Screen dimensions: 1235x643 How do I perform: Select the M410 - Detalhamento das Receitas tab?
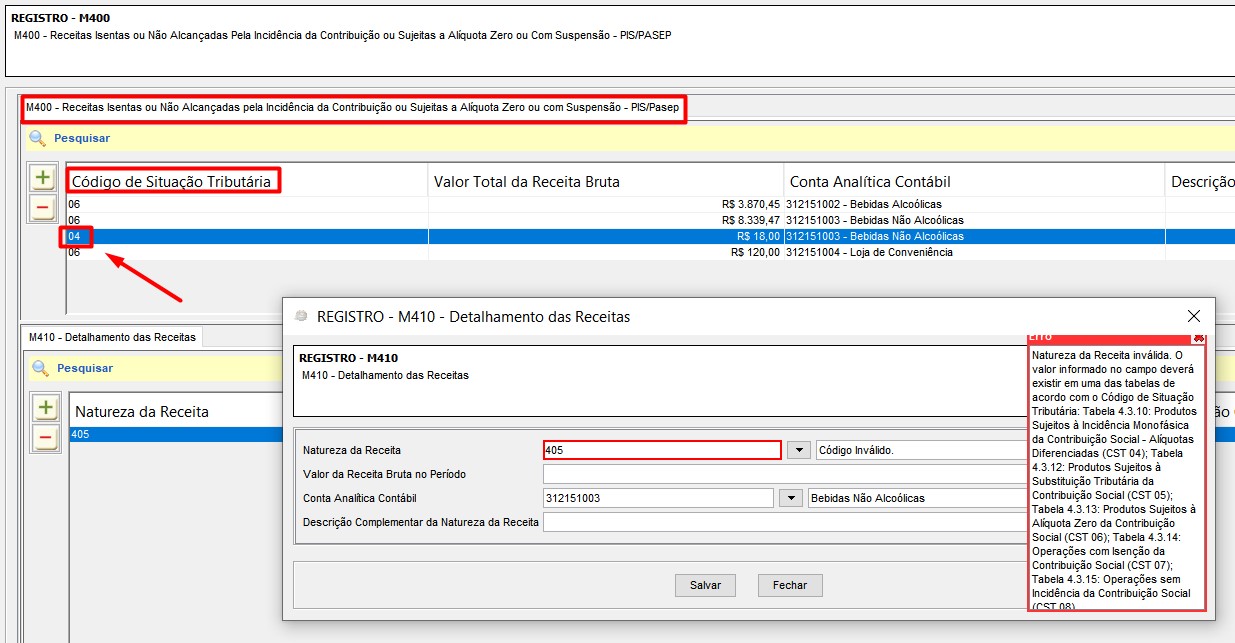[x=112, y=337]
